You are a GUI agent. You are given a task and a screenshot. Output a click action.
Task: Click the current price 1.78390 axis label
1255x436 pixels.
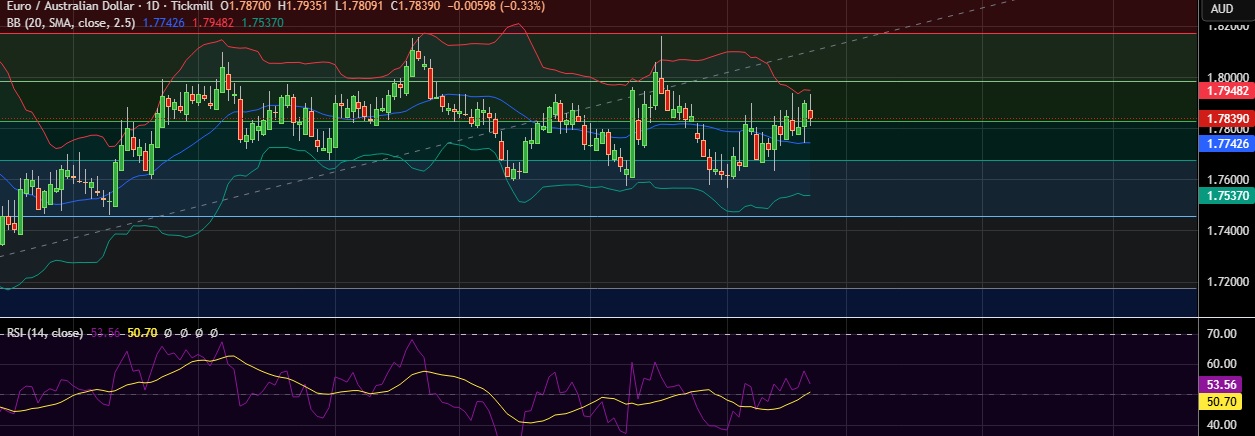click(1225, 118)
